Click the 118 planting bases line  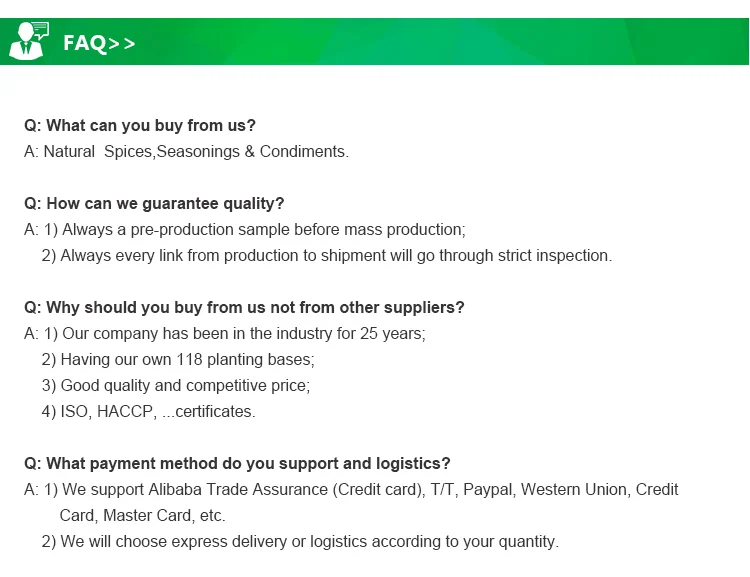pyautogui.click(x=178, y=360)
